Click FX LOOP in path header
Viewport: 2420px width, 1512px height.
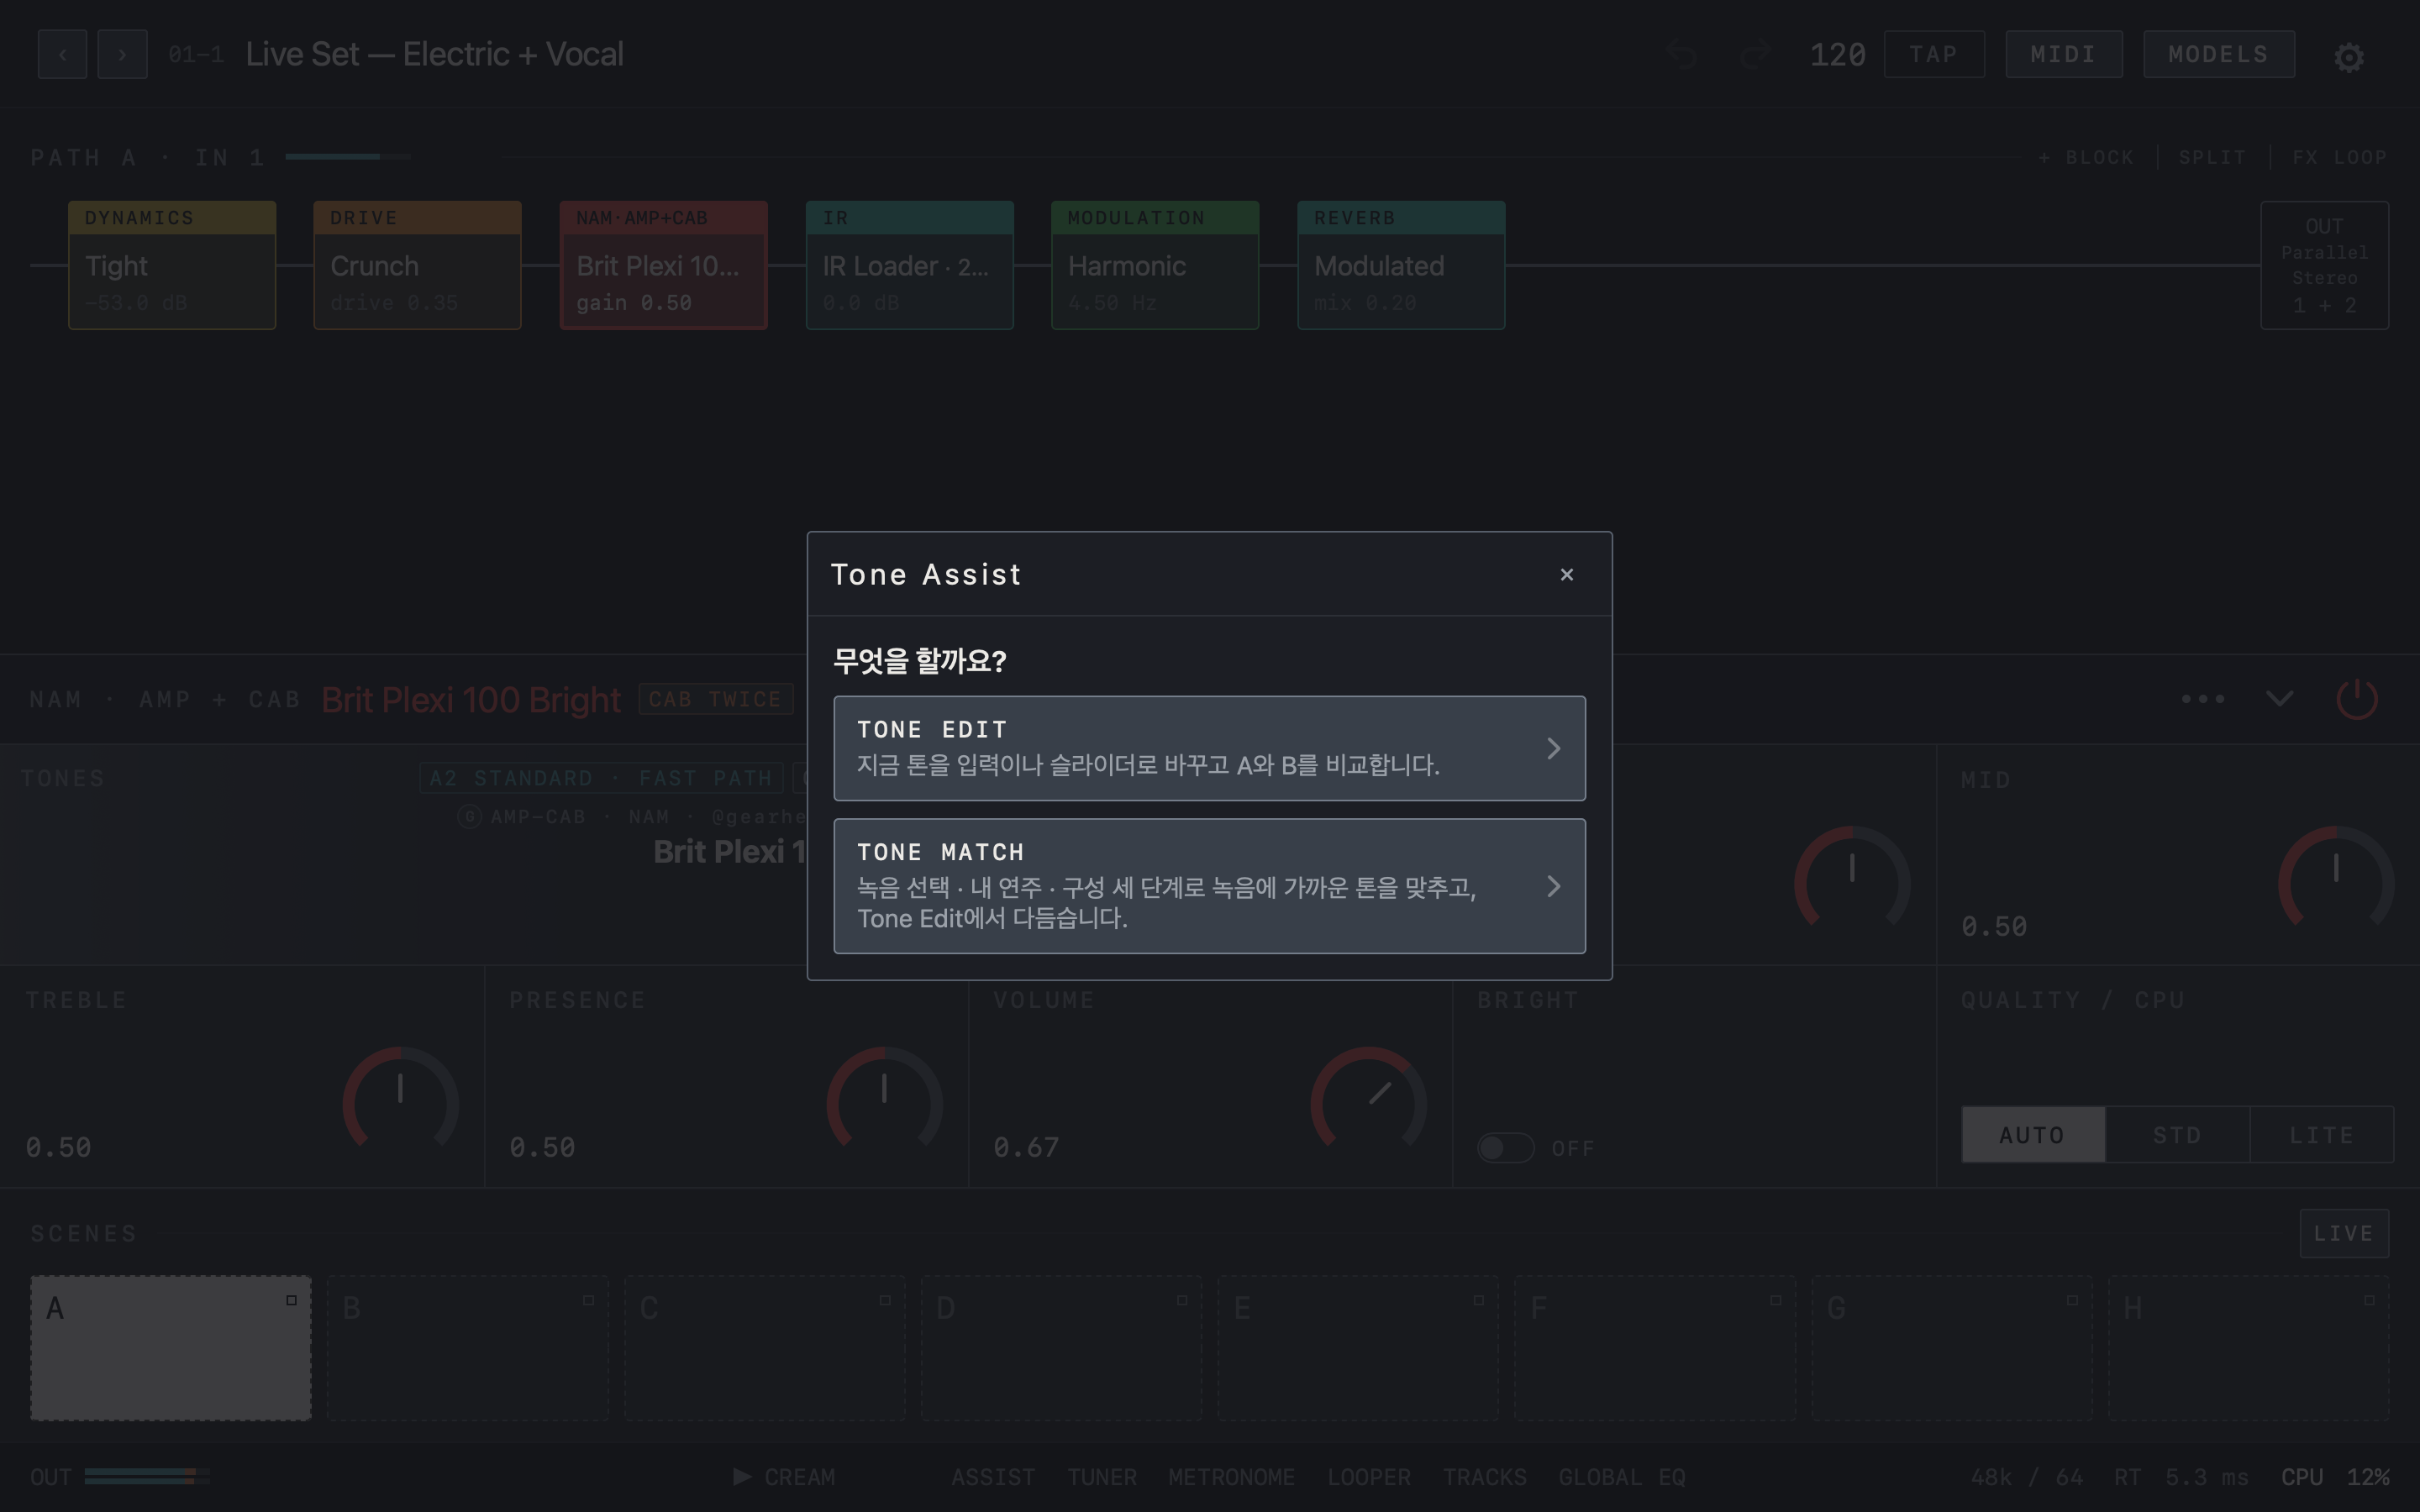tap(2339, 157)
